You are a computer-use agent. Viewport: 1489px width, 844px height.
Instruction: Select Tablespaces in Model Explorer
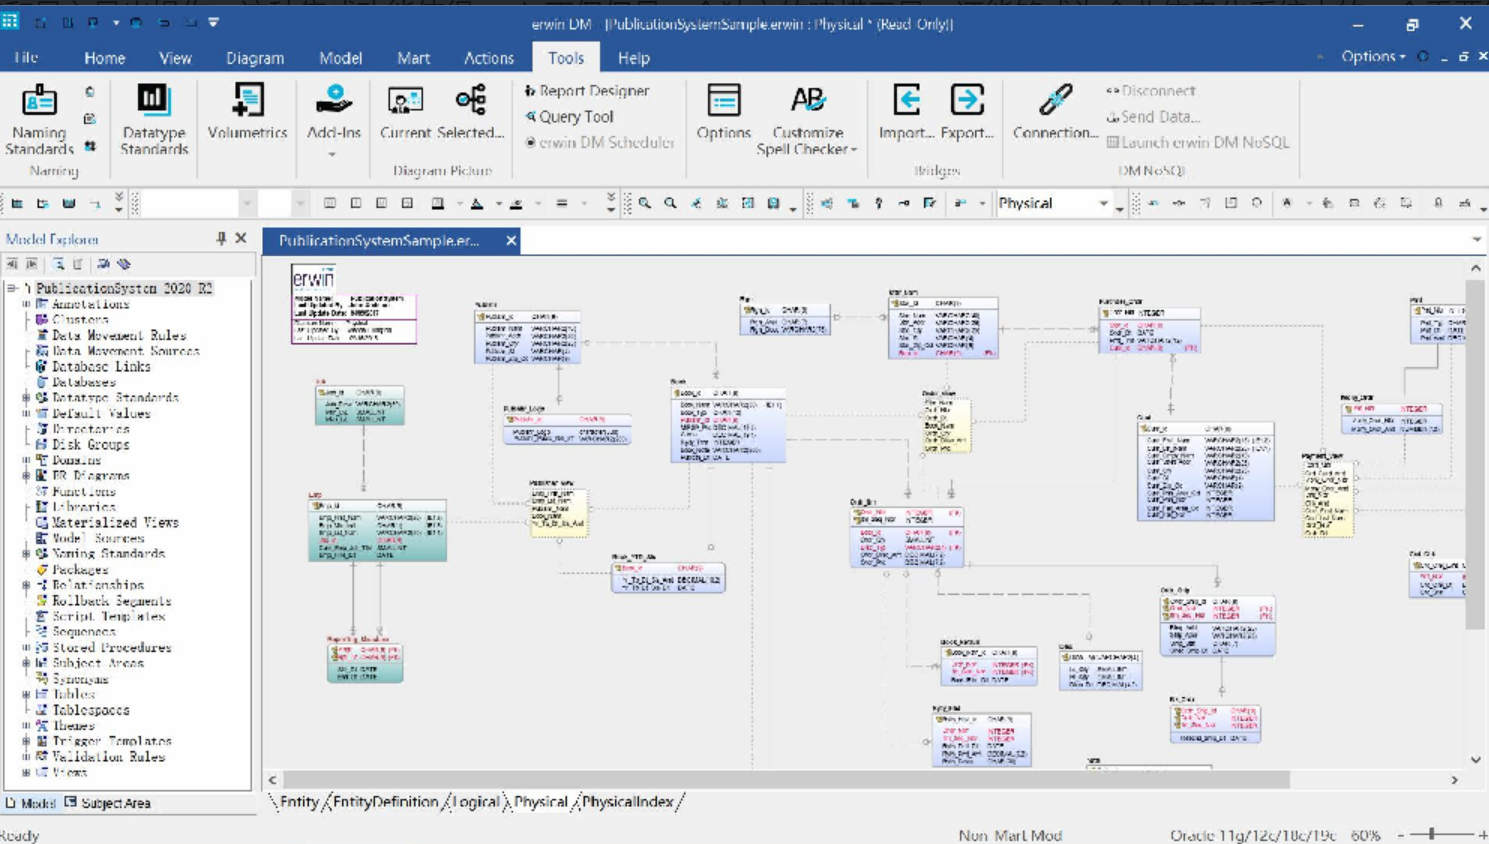[x=90, y=710]
